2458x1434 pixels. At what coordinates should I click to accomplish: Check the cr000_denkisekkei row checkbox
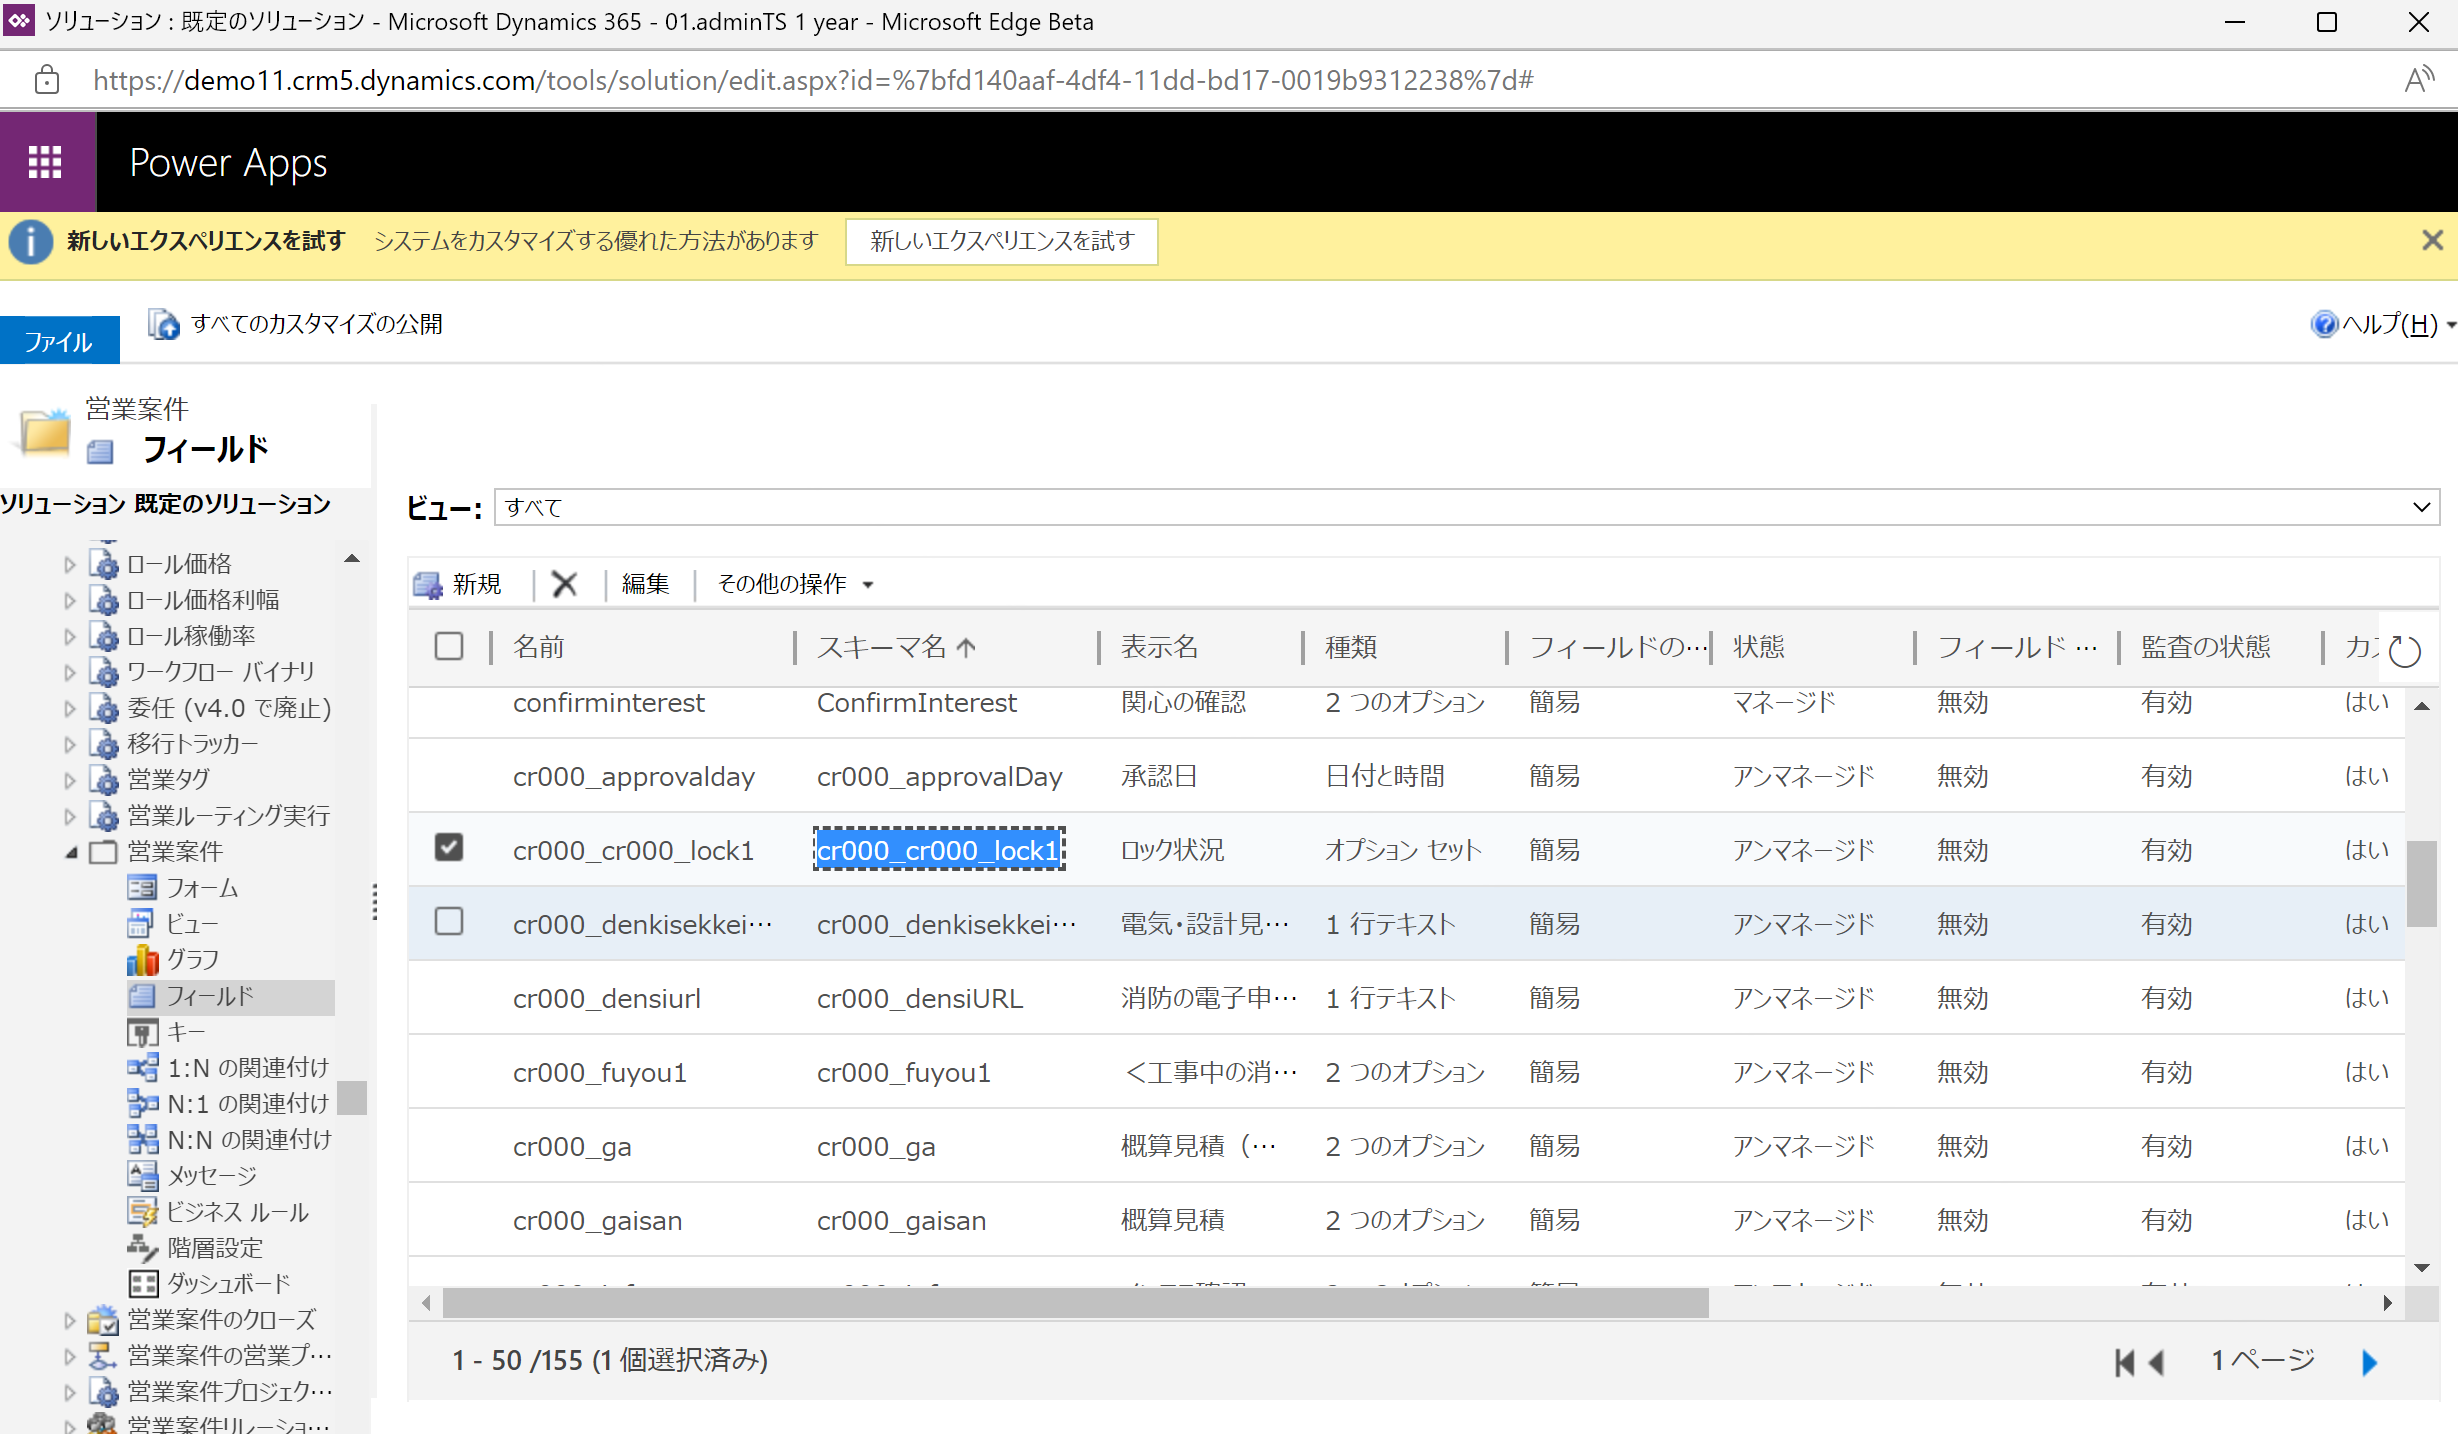449,921
